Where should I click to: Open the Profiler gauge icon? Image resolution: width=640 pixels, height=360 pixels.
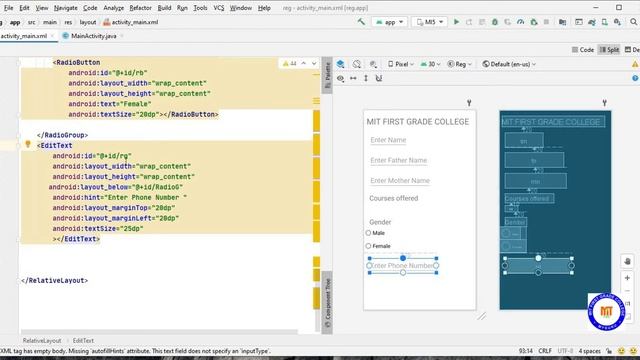pyautogui.click(x=520, y=22)
